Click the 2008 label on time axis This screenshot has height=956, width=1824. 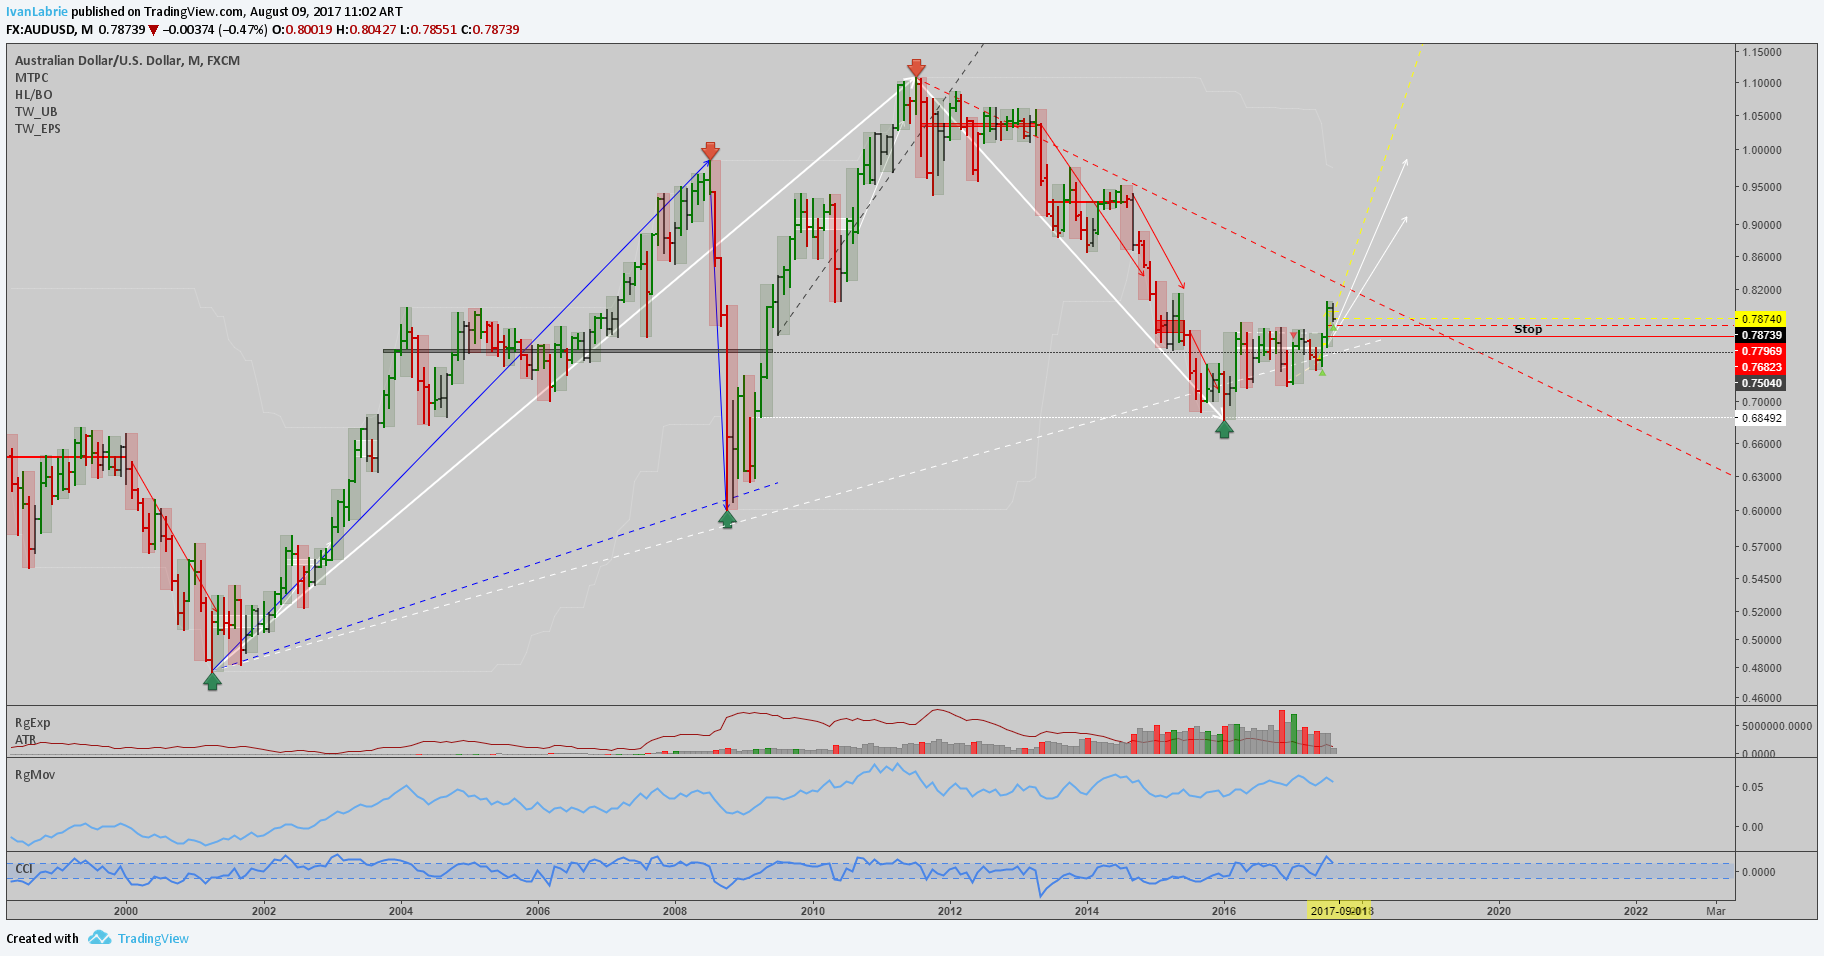[x=675, y=910]
